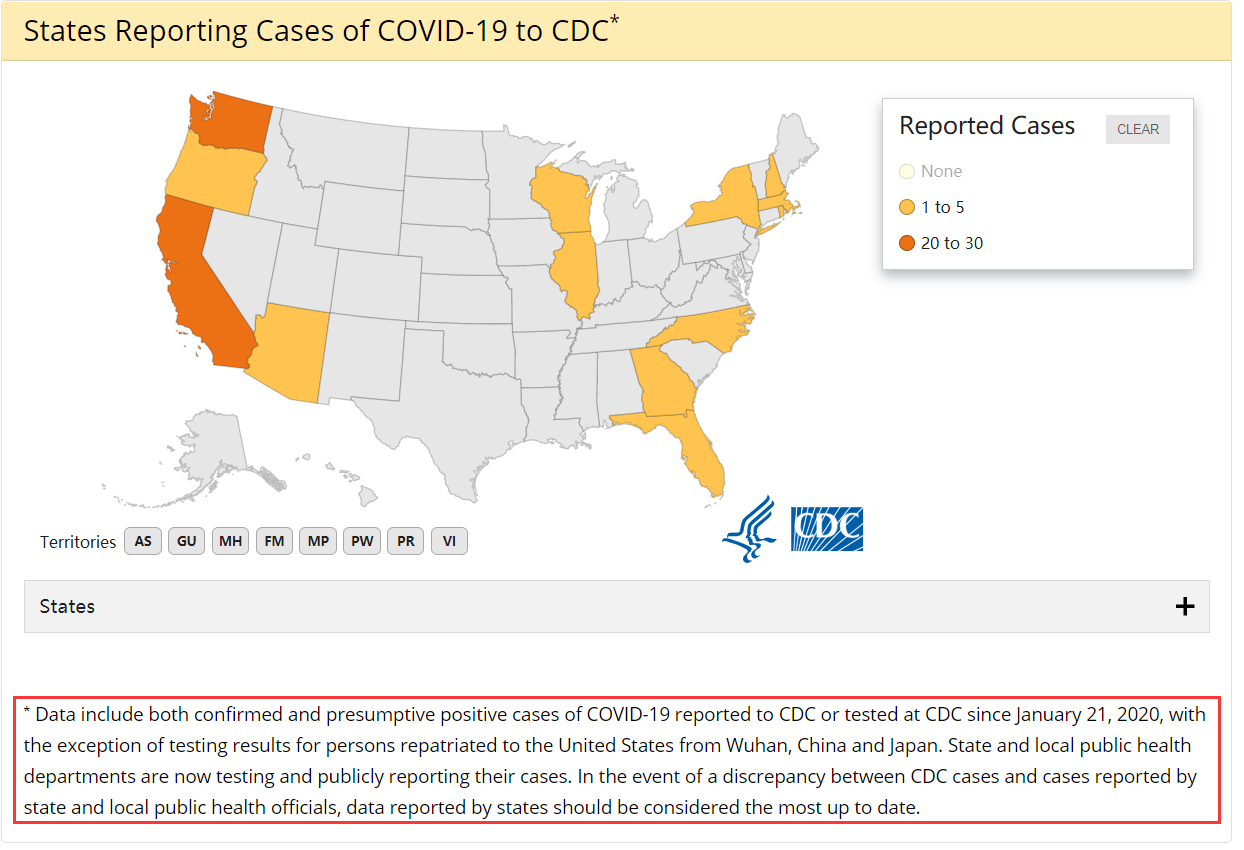
Task: Click the orange 20 to 30 swatch
Action: pos(907,243)
